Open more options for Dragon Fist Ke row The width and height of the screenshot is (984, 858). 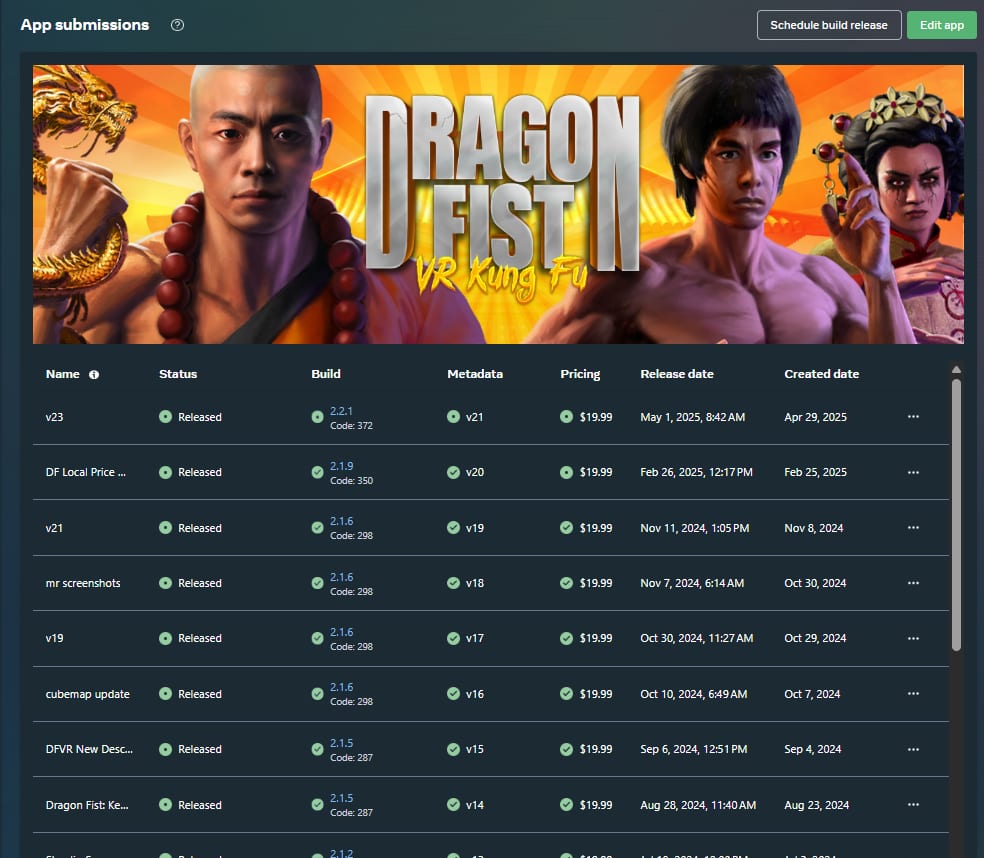point(913,805)
